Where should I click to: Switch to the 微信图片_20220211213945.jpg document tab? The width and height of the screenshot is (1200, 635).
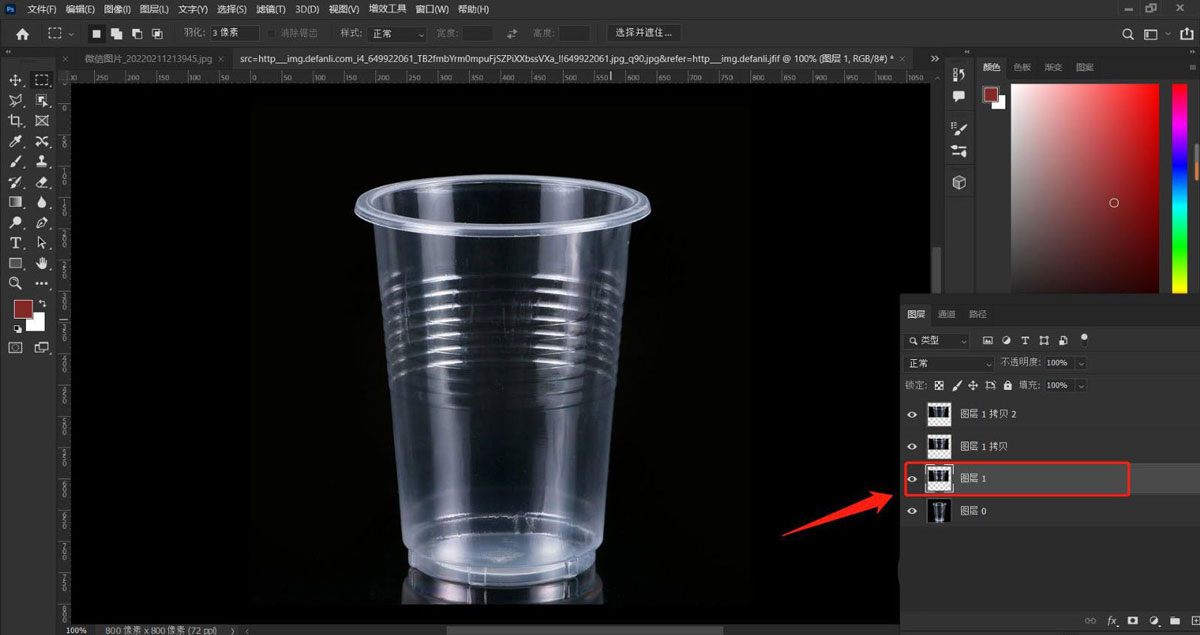coord(150,59)
